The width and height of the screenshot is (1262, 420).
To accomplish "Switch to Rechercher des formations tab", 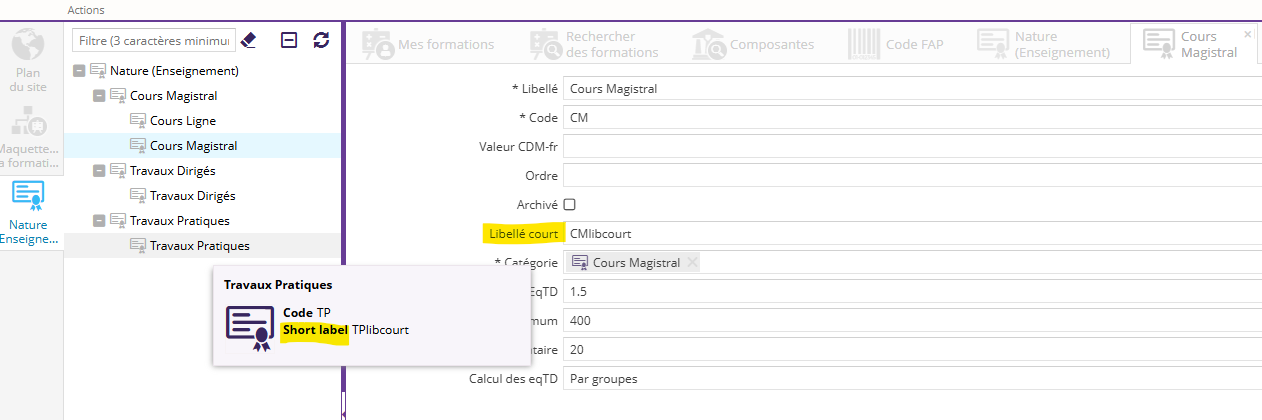I will (596, 44).
